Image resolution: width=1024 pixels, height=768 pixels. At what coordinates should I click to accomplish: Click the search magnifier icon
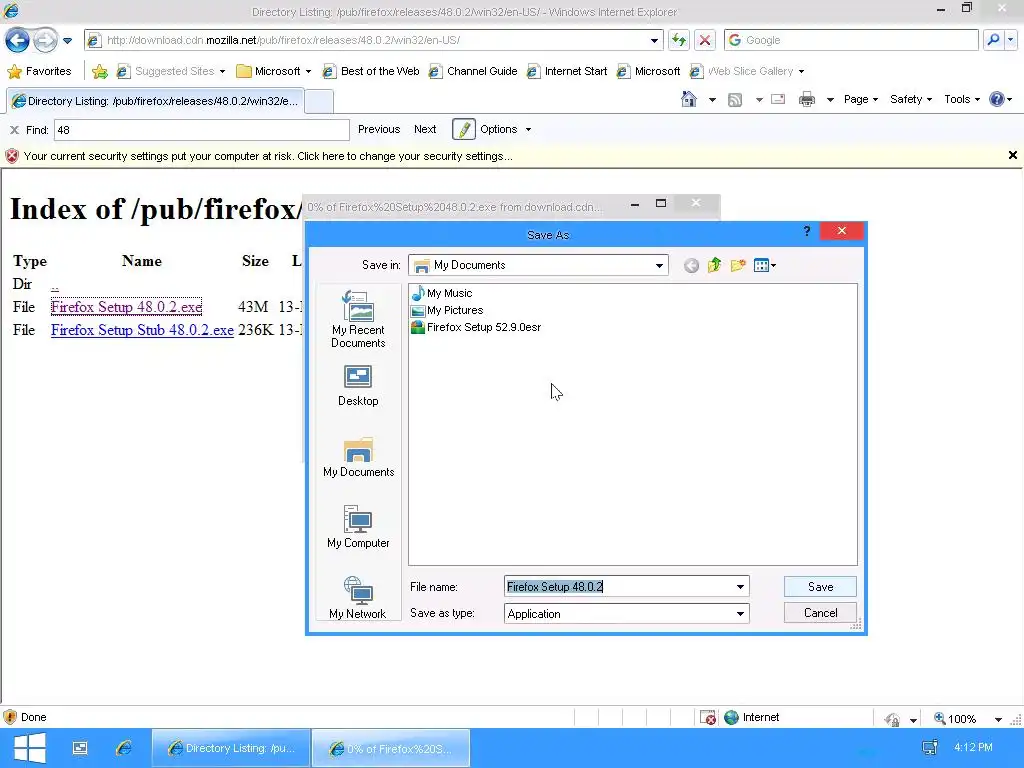[x=993, y=40]
